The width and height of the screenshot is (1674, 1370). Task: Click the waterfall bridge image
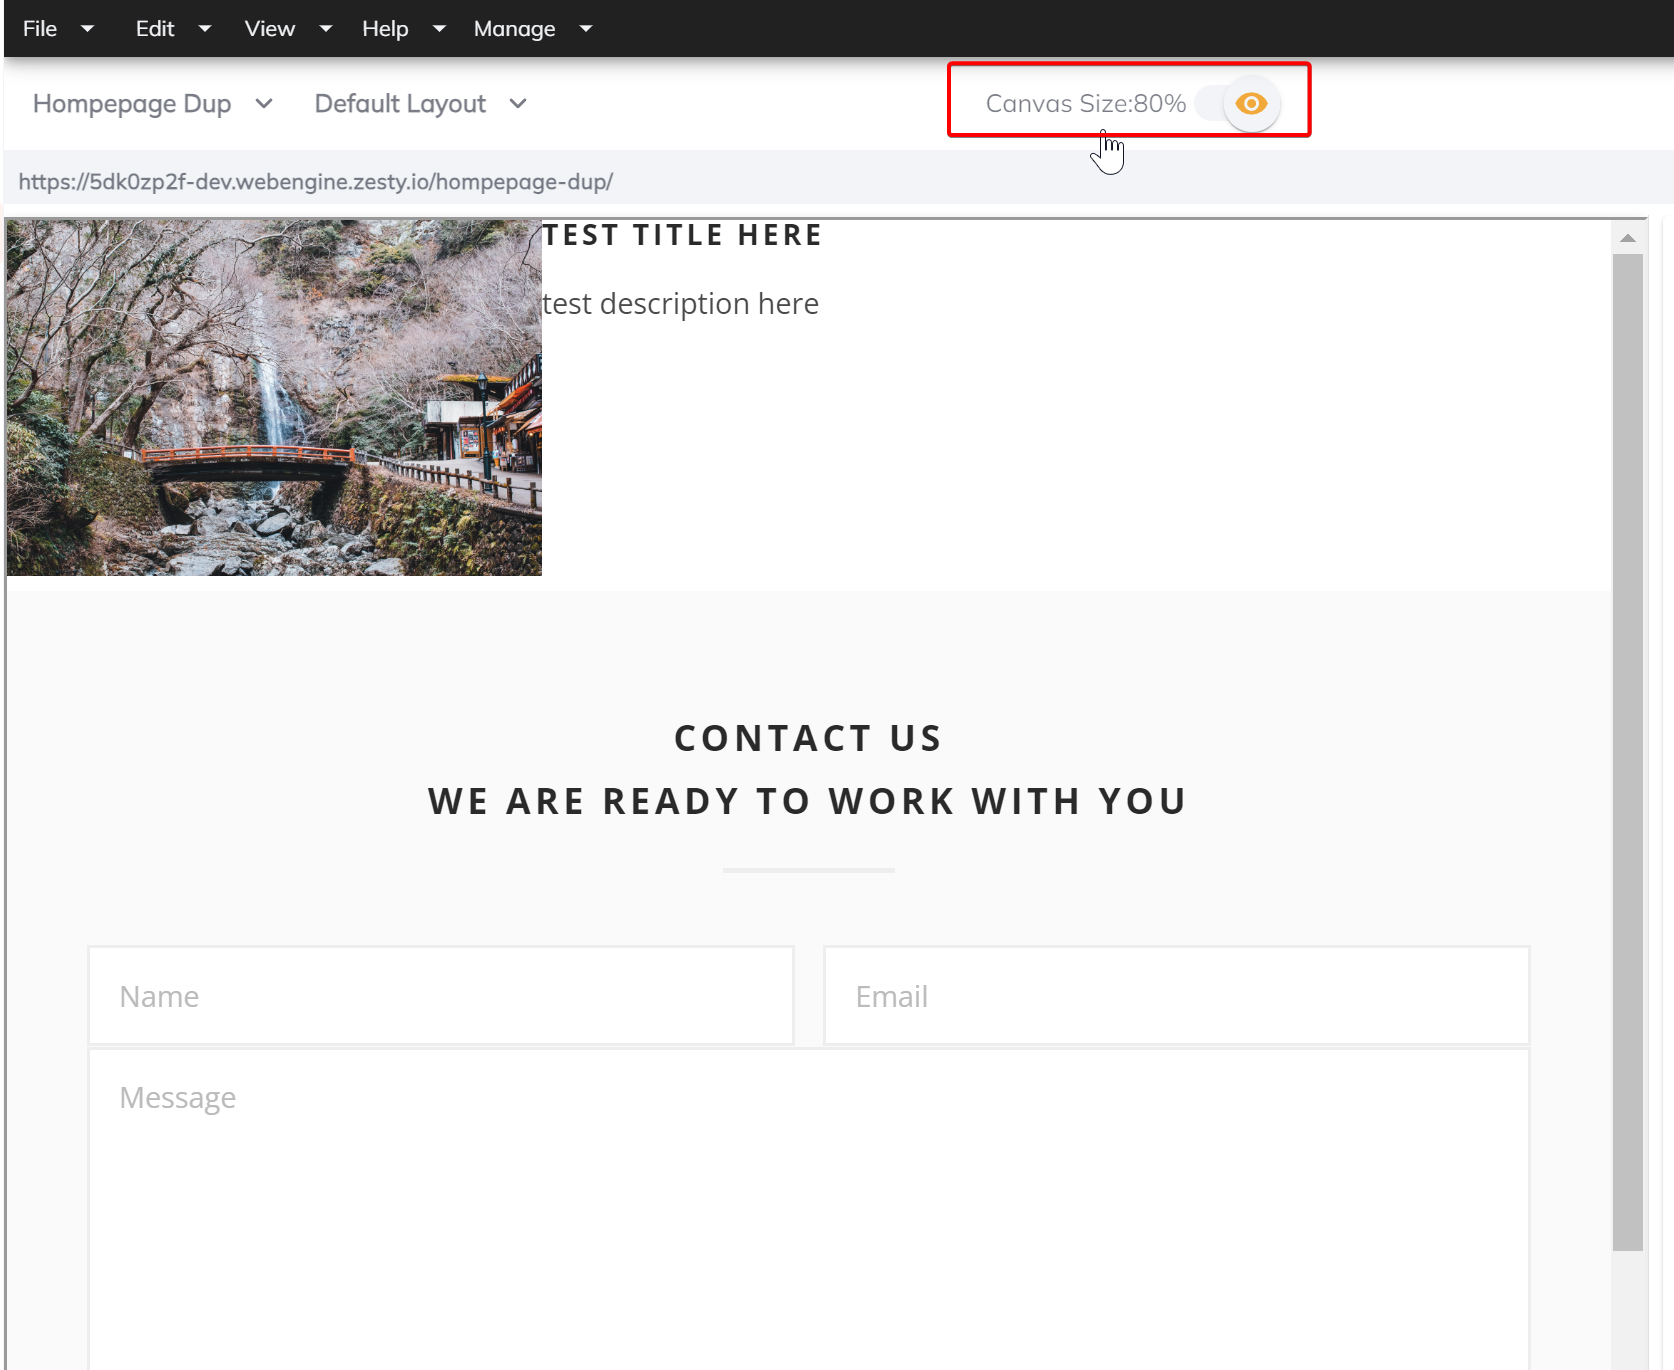click(x=274, y=397)
